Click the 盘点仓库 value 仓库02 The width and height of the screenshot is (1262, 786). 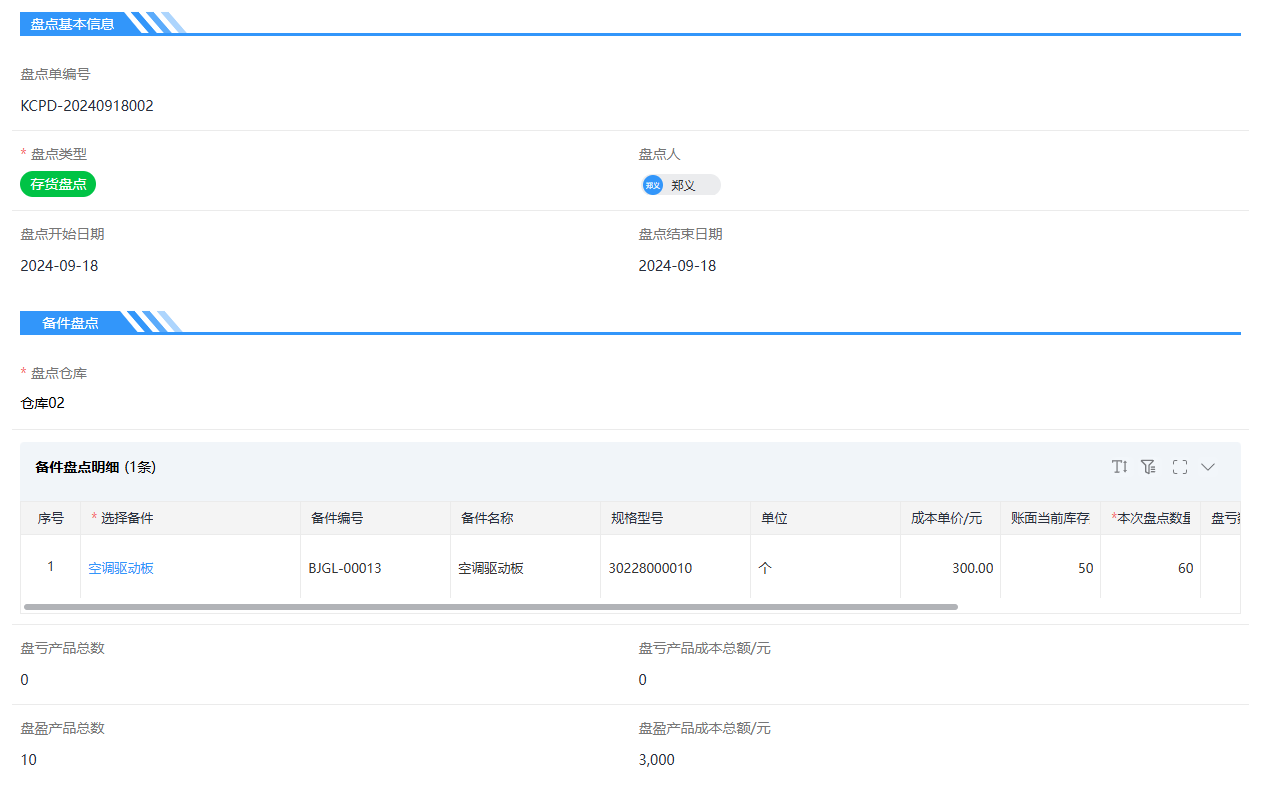pos(43,403)
